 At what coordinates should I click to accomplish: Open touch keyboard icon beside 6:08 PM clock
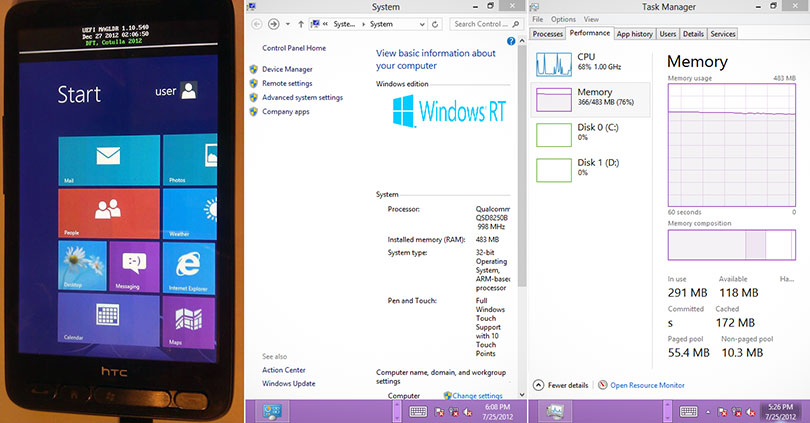tap(418, 411)
